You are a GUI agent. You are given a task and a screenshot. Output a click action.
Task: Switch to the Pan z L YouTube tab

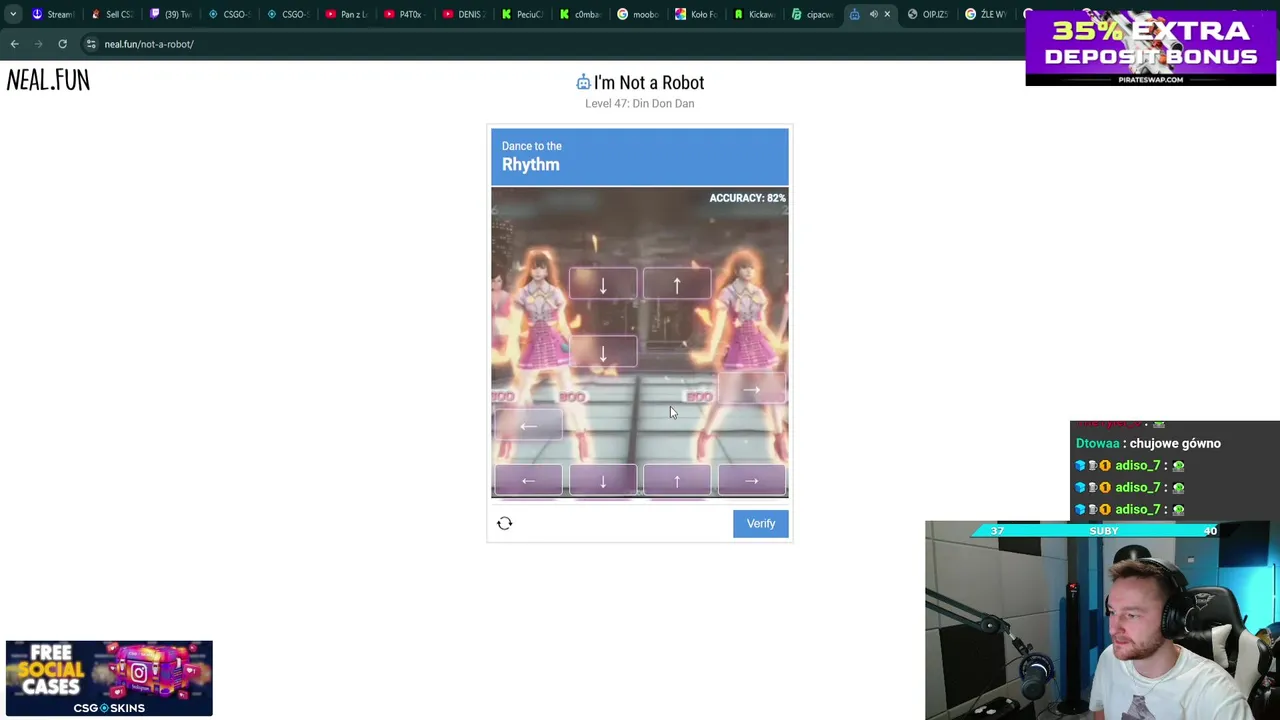point(345,14)
